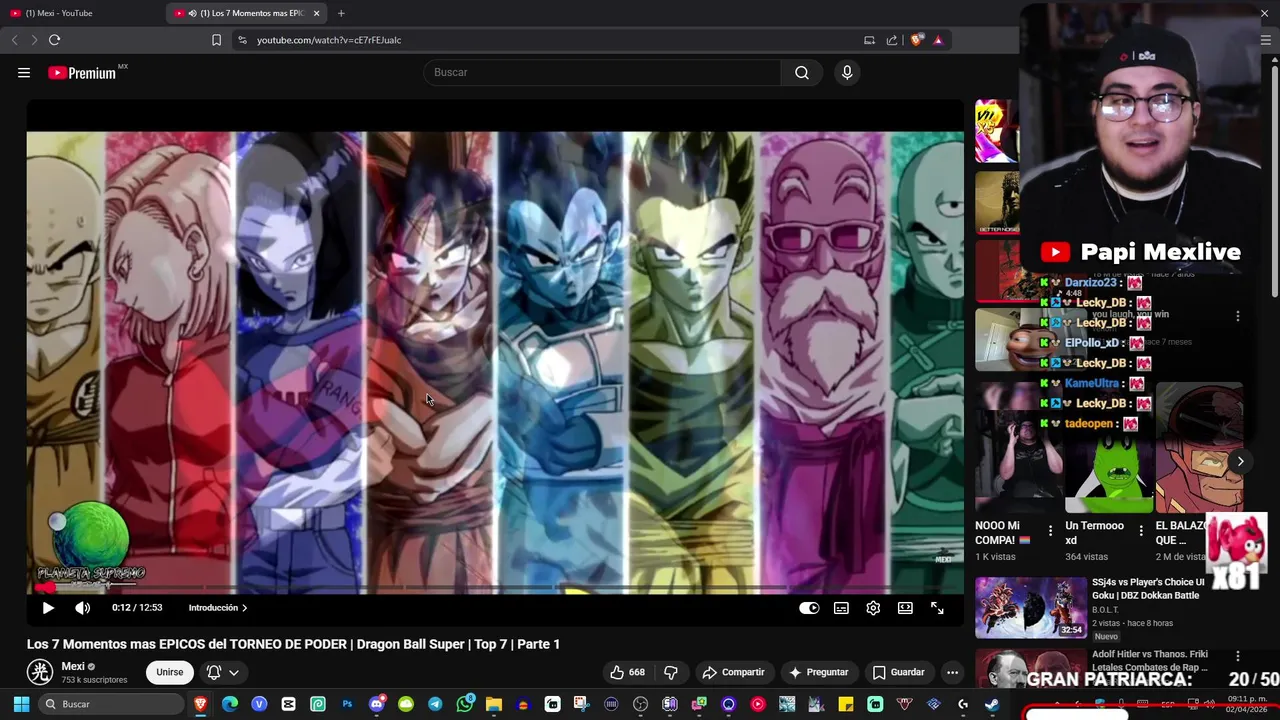Open options for NOOO Mi COMPA short
This screenshot has height=720, width=1280.
(x=1050, y=531)
